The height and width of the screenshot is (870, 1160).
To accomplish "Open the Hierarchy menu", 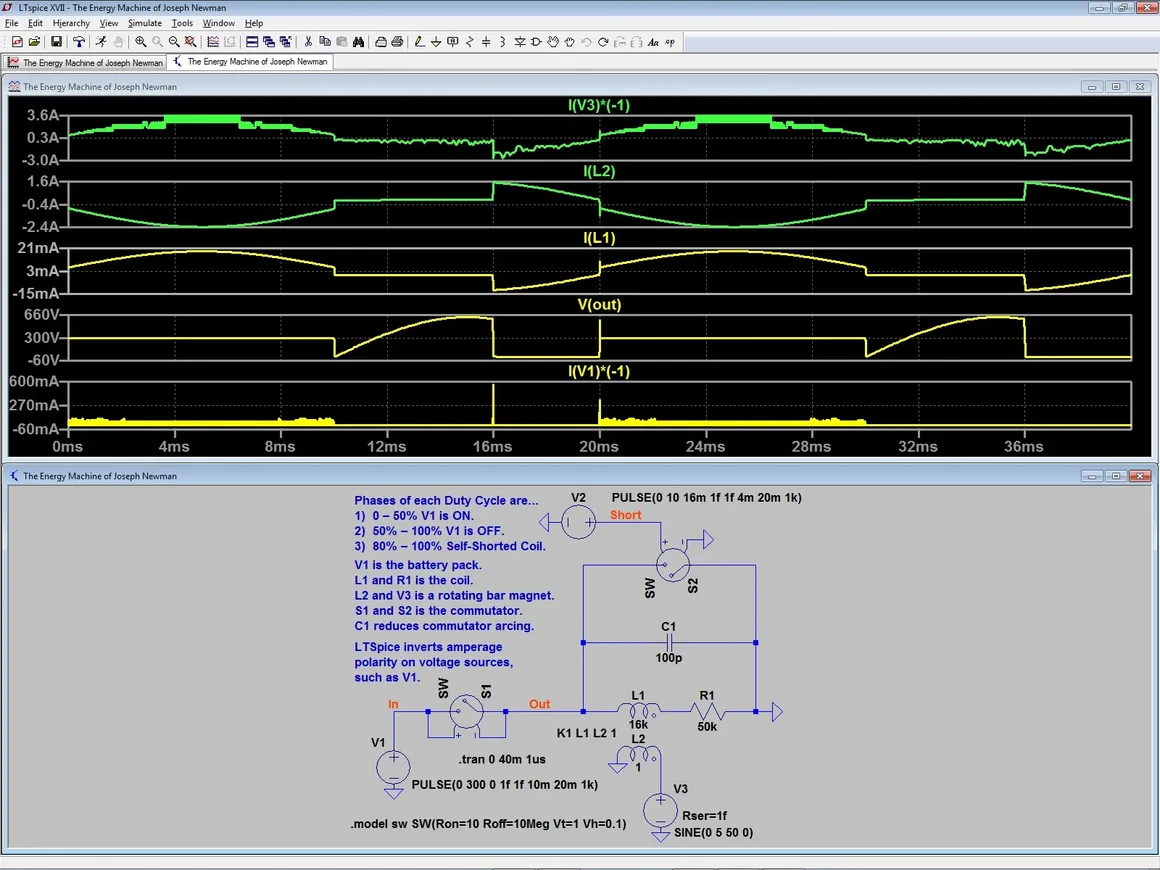I will pos(71,23).
